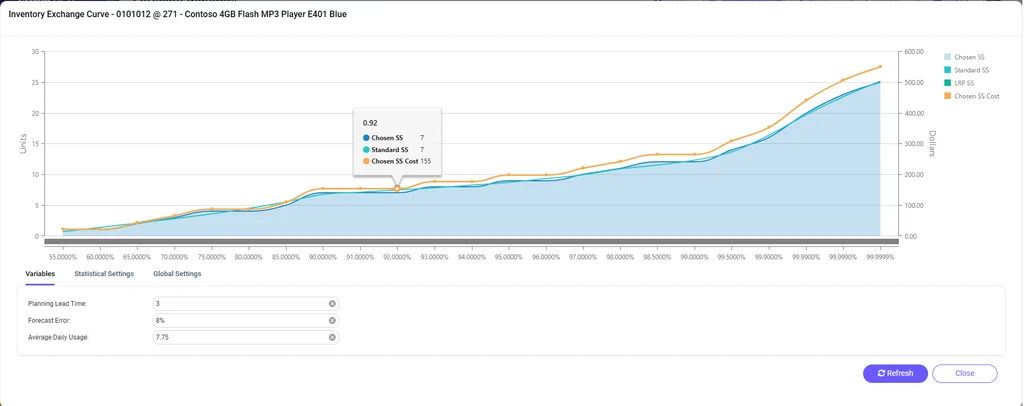Click the tooltip heading 0.92
Screen dimensions: 1024x406
click(x=370, y=123)
